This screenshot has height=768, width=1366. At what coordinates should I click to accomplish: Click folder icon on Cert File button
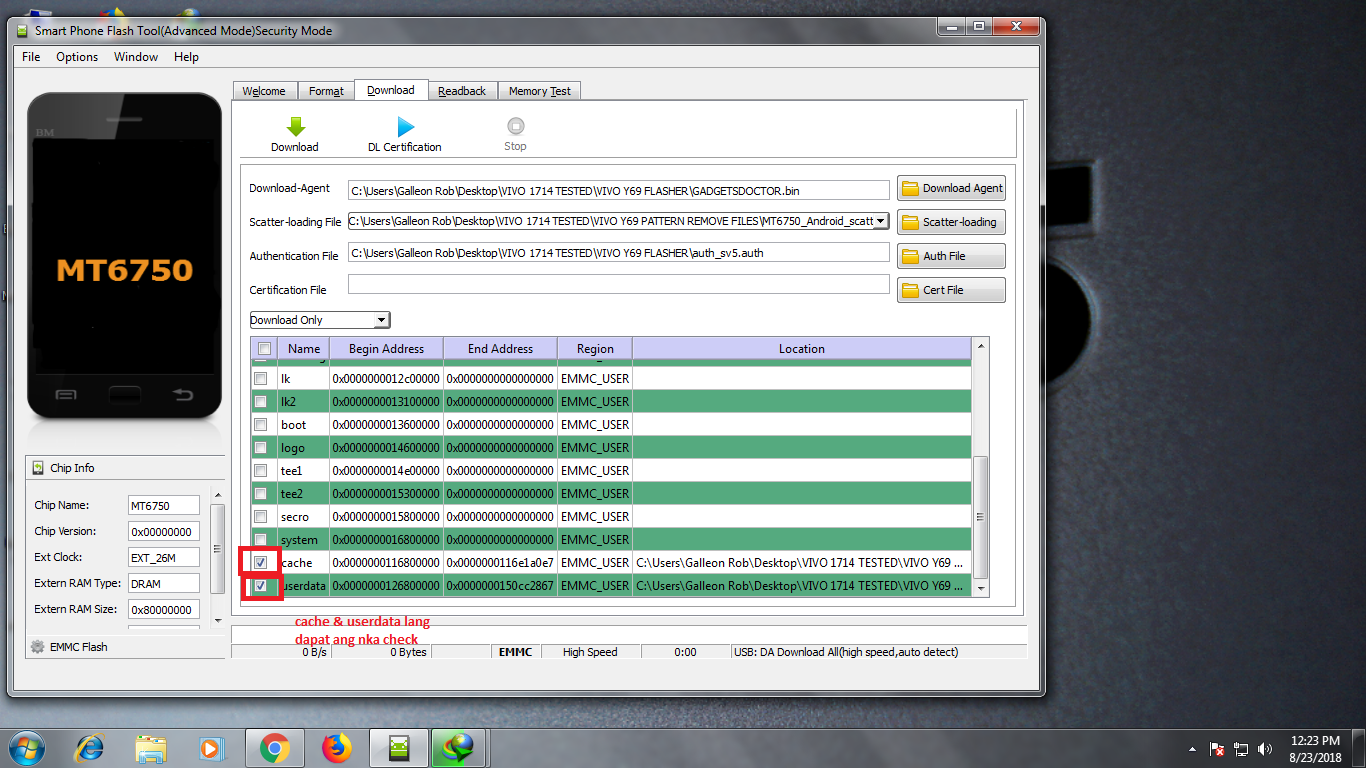[910, 290]
